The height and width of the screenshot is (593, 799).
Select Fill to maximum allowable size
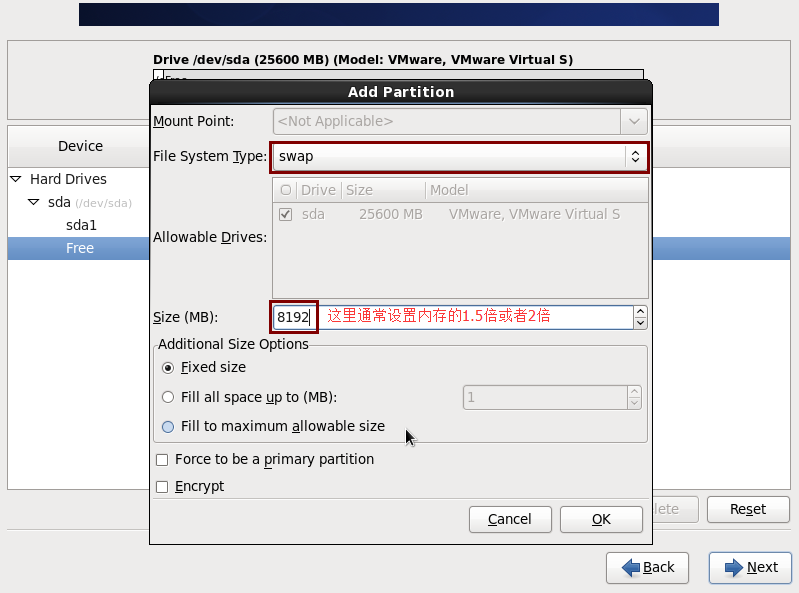168,426
